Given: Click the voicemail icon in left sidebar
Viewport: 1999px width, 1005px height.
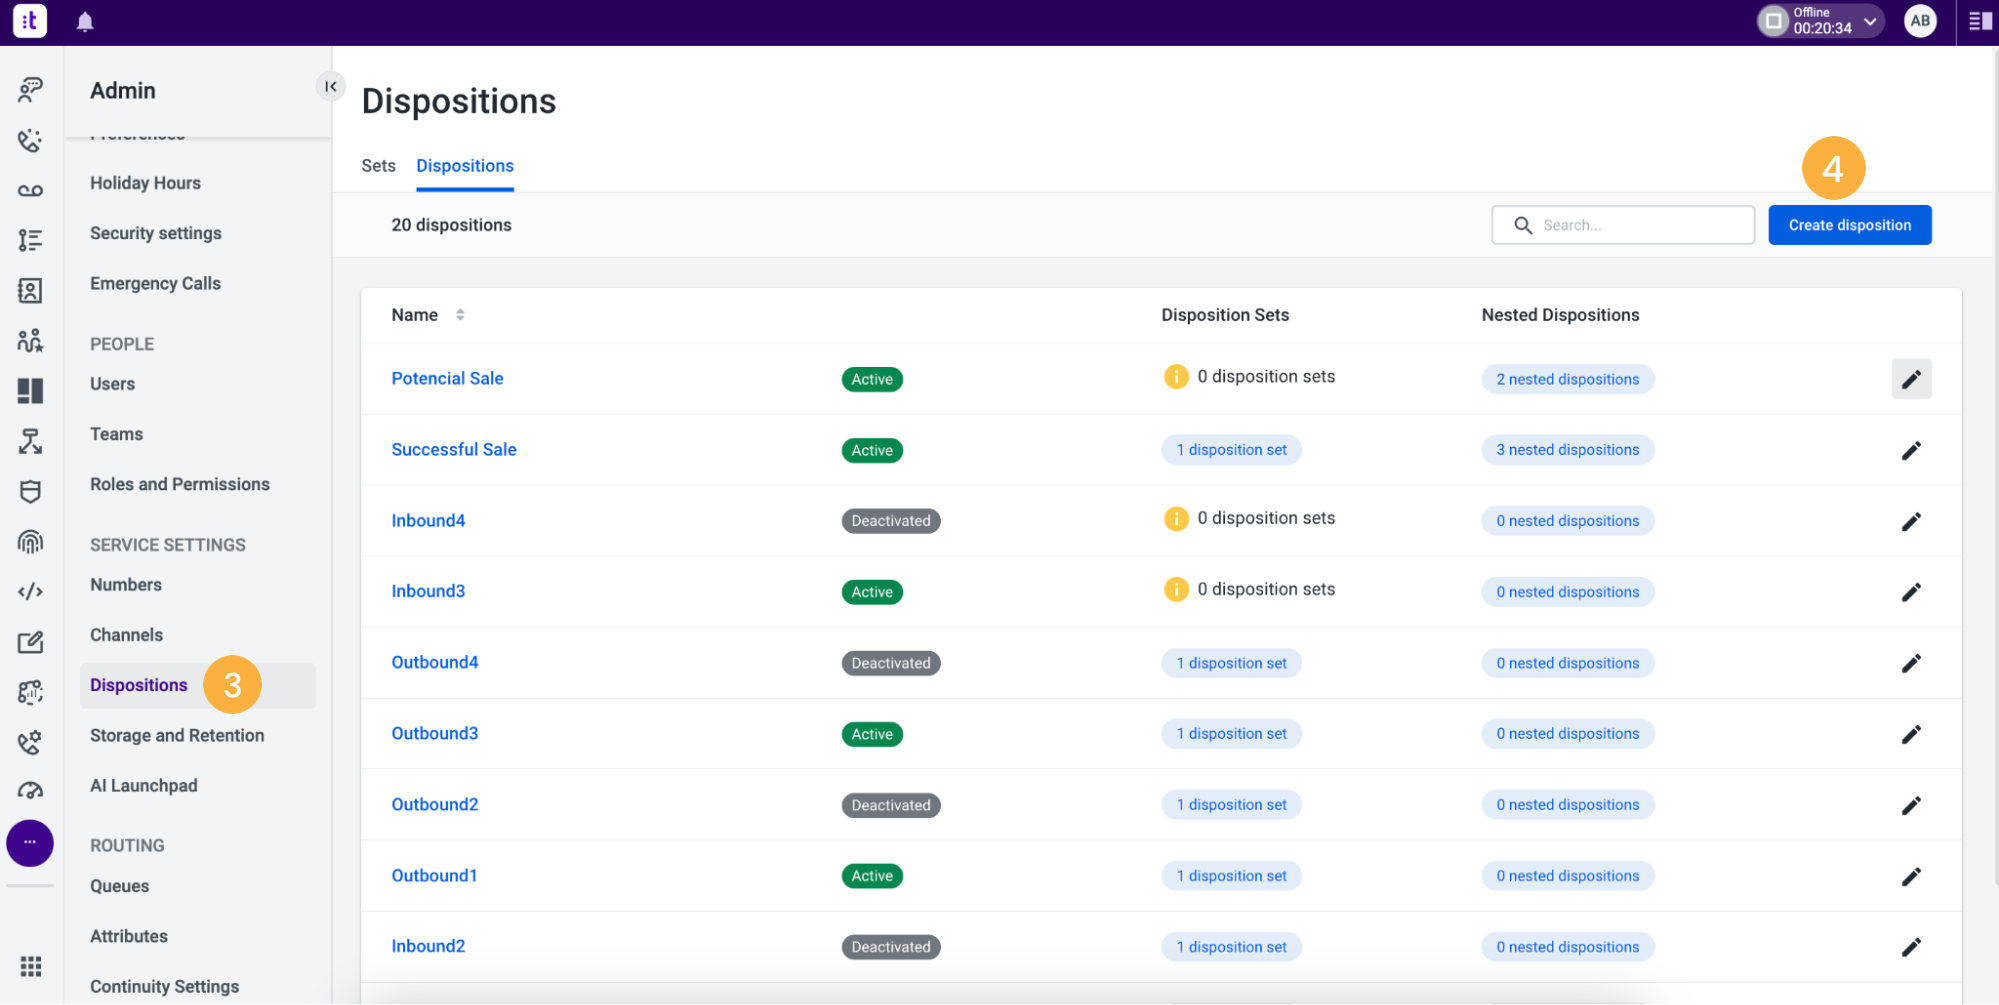Looking at the screenshot, I should [30, 190].
